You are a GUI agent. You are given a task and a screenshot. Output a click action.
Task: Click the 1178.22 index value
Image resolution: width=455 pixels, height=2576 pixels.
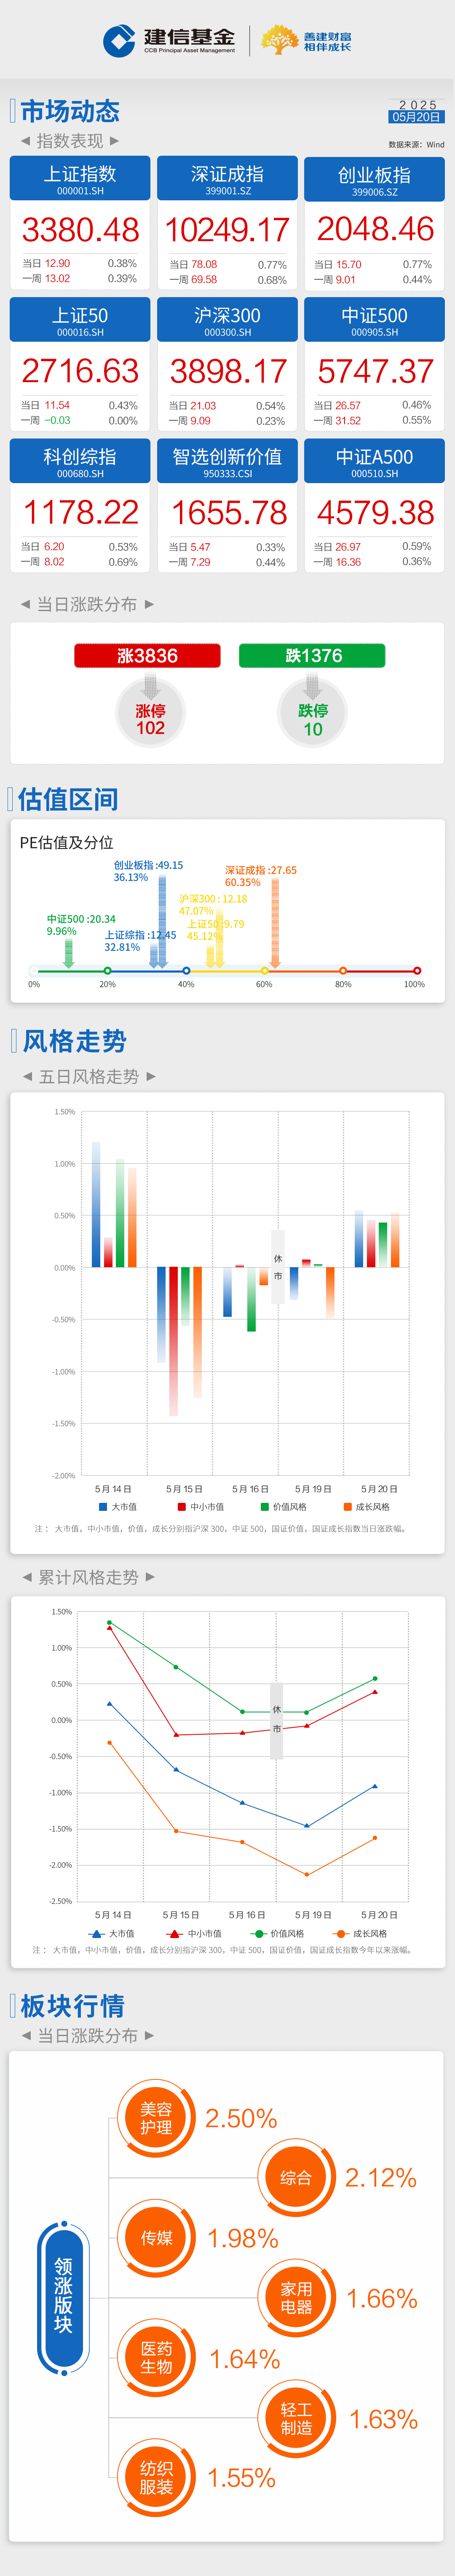(81, 512)
